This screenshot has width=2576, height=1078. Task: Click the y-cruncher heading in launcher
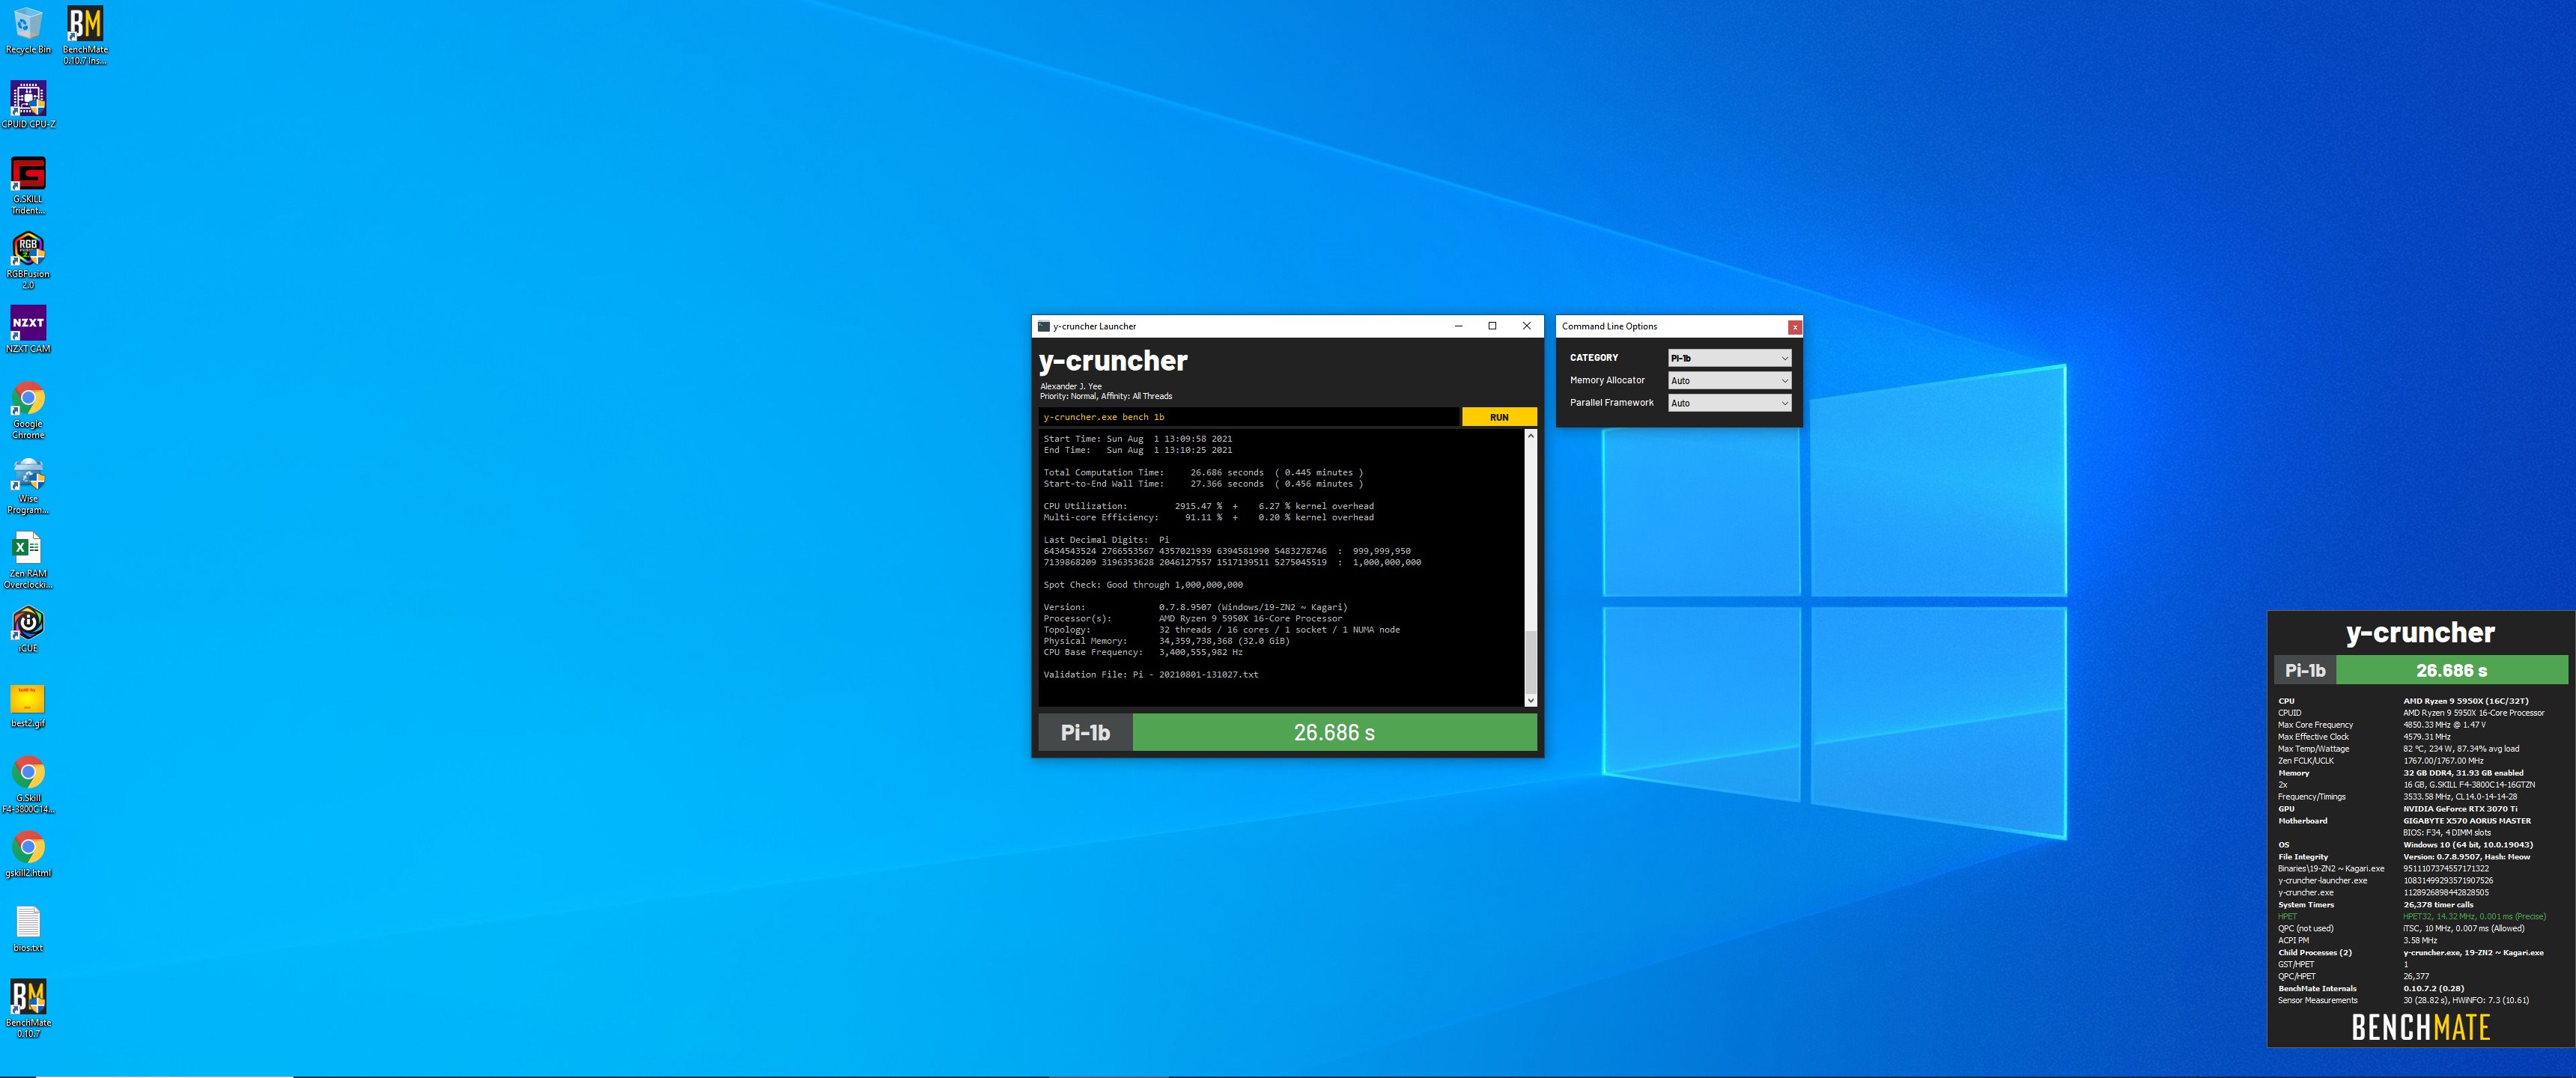coord(1113,361)
